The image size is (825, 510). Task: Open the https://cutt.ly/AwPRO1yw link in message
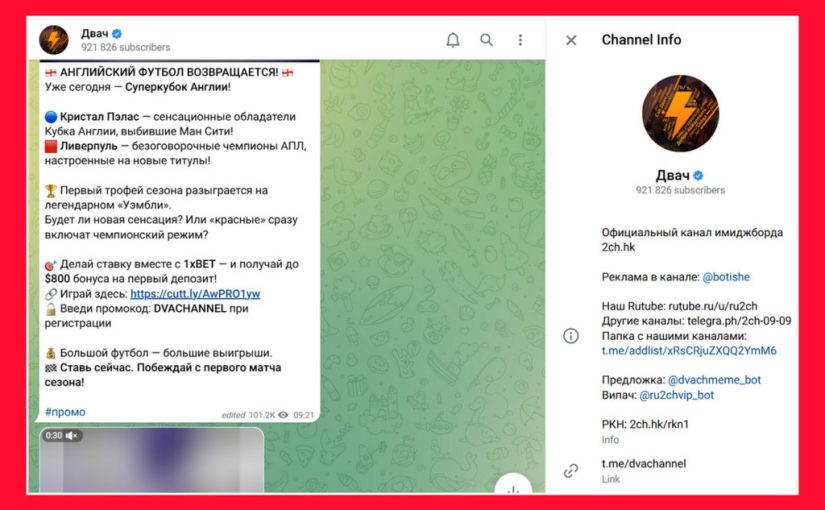click(x=195, y=294)
